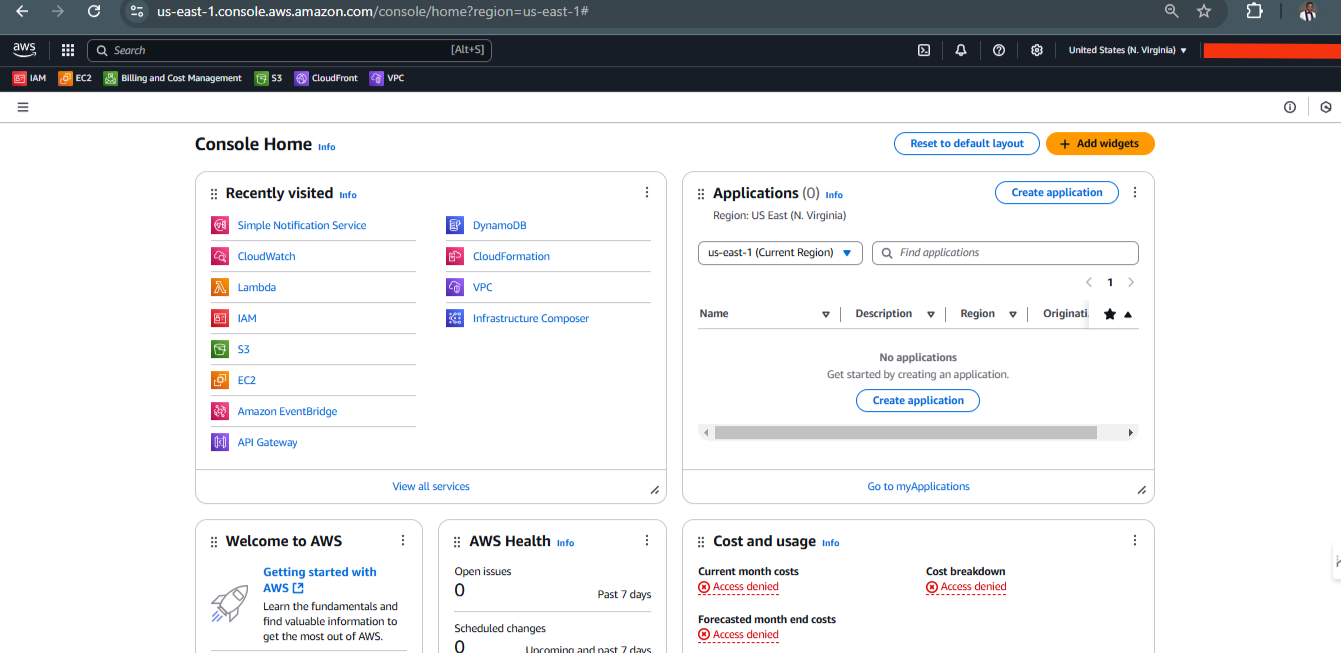This screenshot has height=653, width=1341.
Task: Open the Name column filter dropdown
Action: [x=826, y=313]
